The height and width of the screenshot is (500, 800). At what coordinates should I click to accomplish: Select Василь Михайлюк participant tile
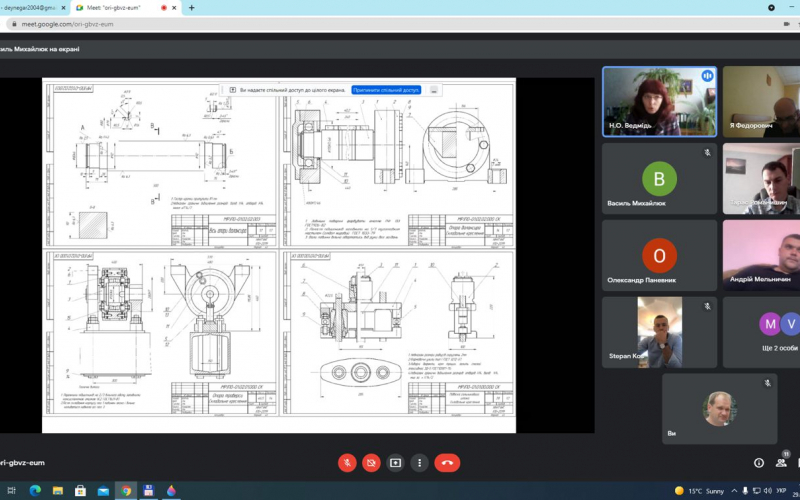coord(660,179)
